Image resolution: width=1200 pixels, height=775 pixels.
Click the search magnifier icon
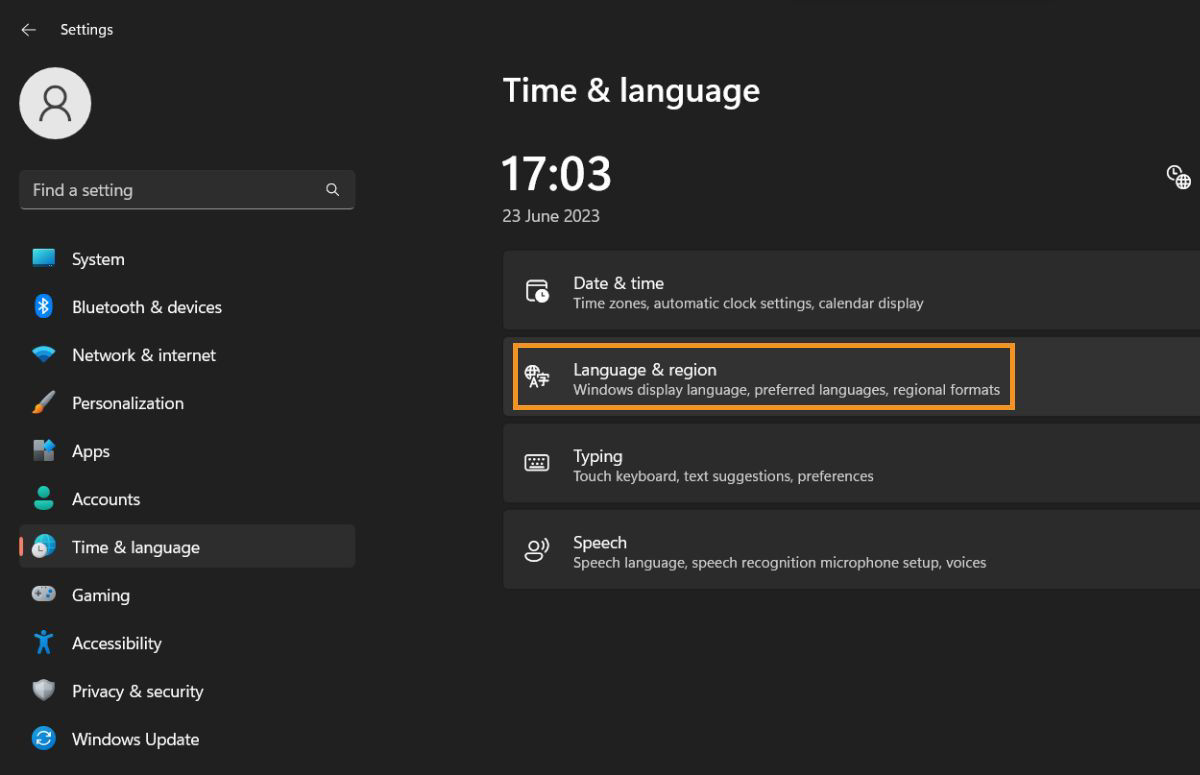tap(332, 190)
